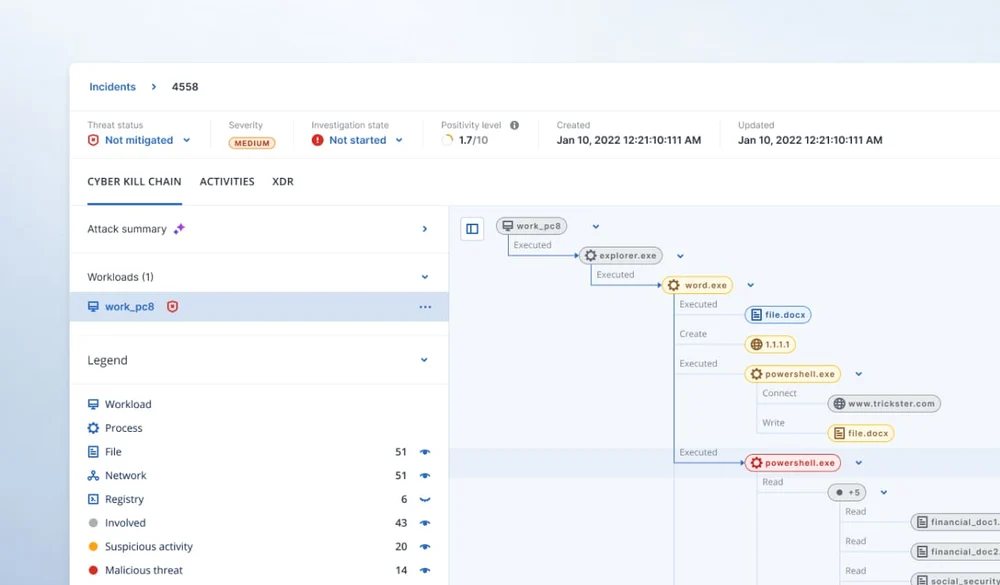This screenshot has height=585, width=1000.
Task: Open the three-dot menu for work_pc8
Action: (x=425, y=307)
